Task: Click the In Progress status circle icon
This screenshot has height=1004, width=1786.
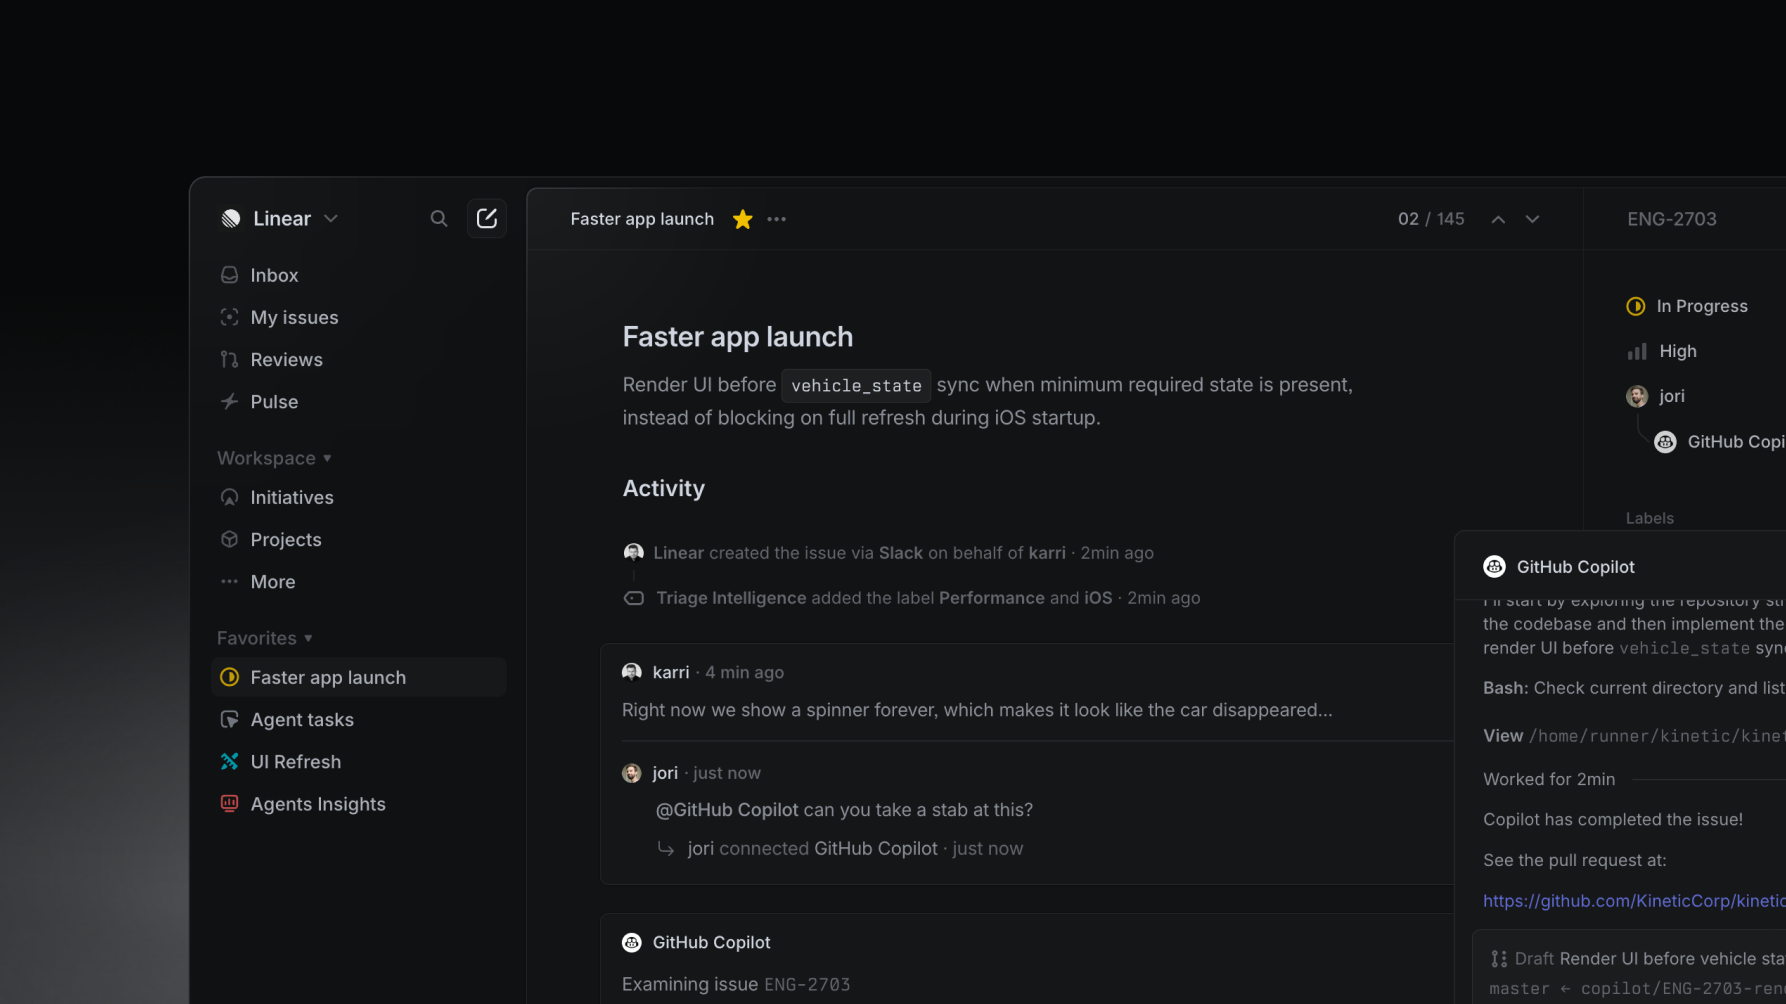Action: (1636, 306)
